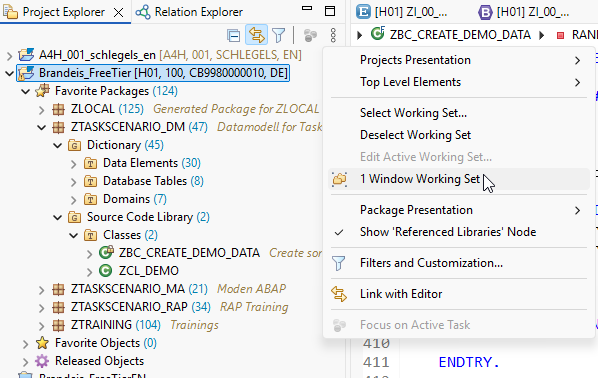
Task: Click the Domains folder icon
Action: 90,199
